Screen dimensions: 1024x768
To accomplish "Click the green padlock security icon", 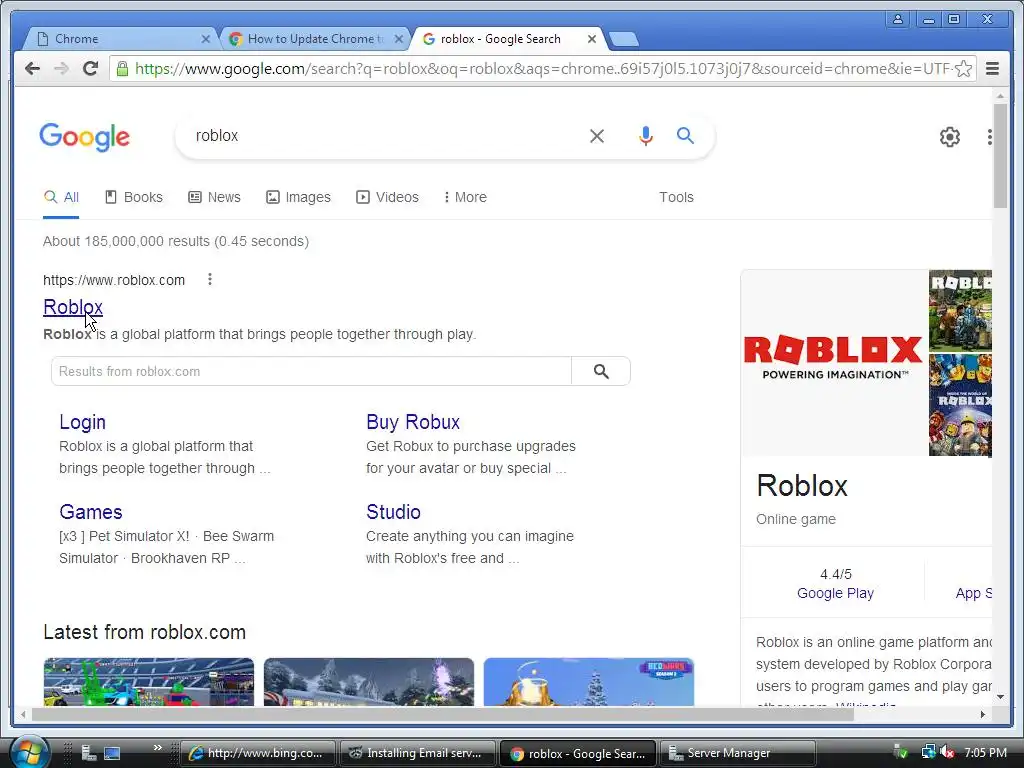I will coord(122,69).
